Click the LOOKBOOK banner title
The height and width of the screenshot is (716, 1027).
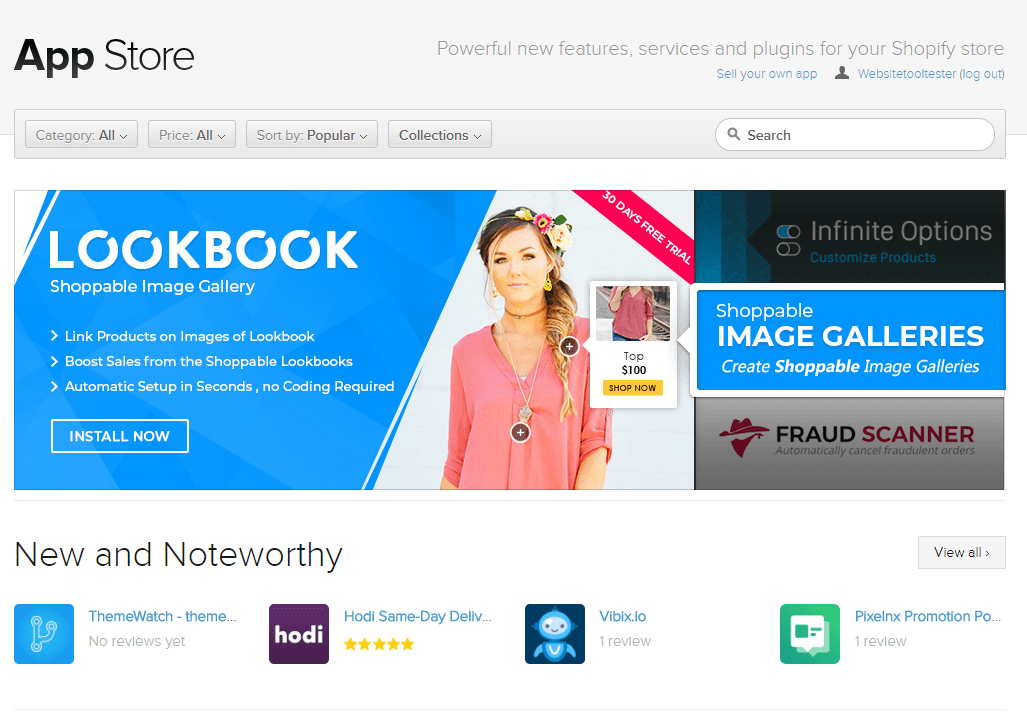coord(204,250)
